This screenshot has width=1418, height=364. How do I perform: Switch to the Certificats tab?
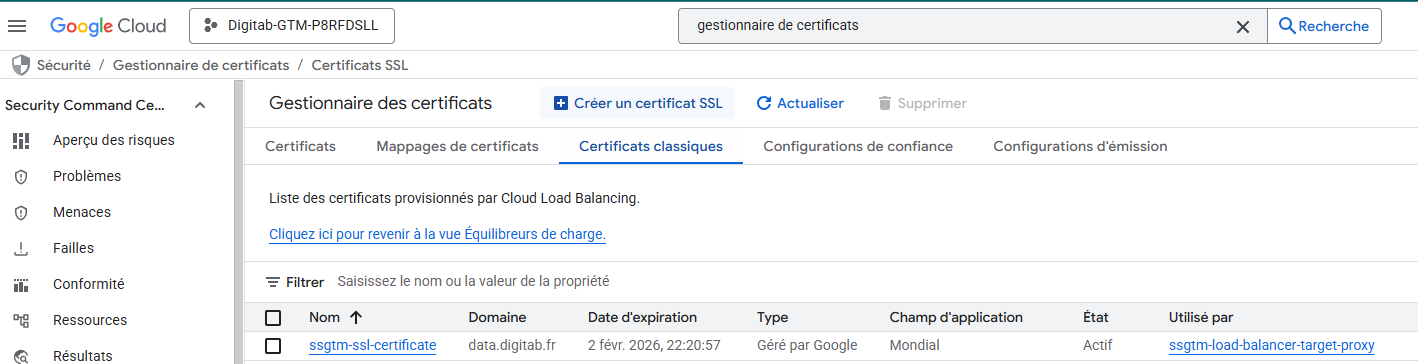click(x=300, y=146)
